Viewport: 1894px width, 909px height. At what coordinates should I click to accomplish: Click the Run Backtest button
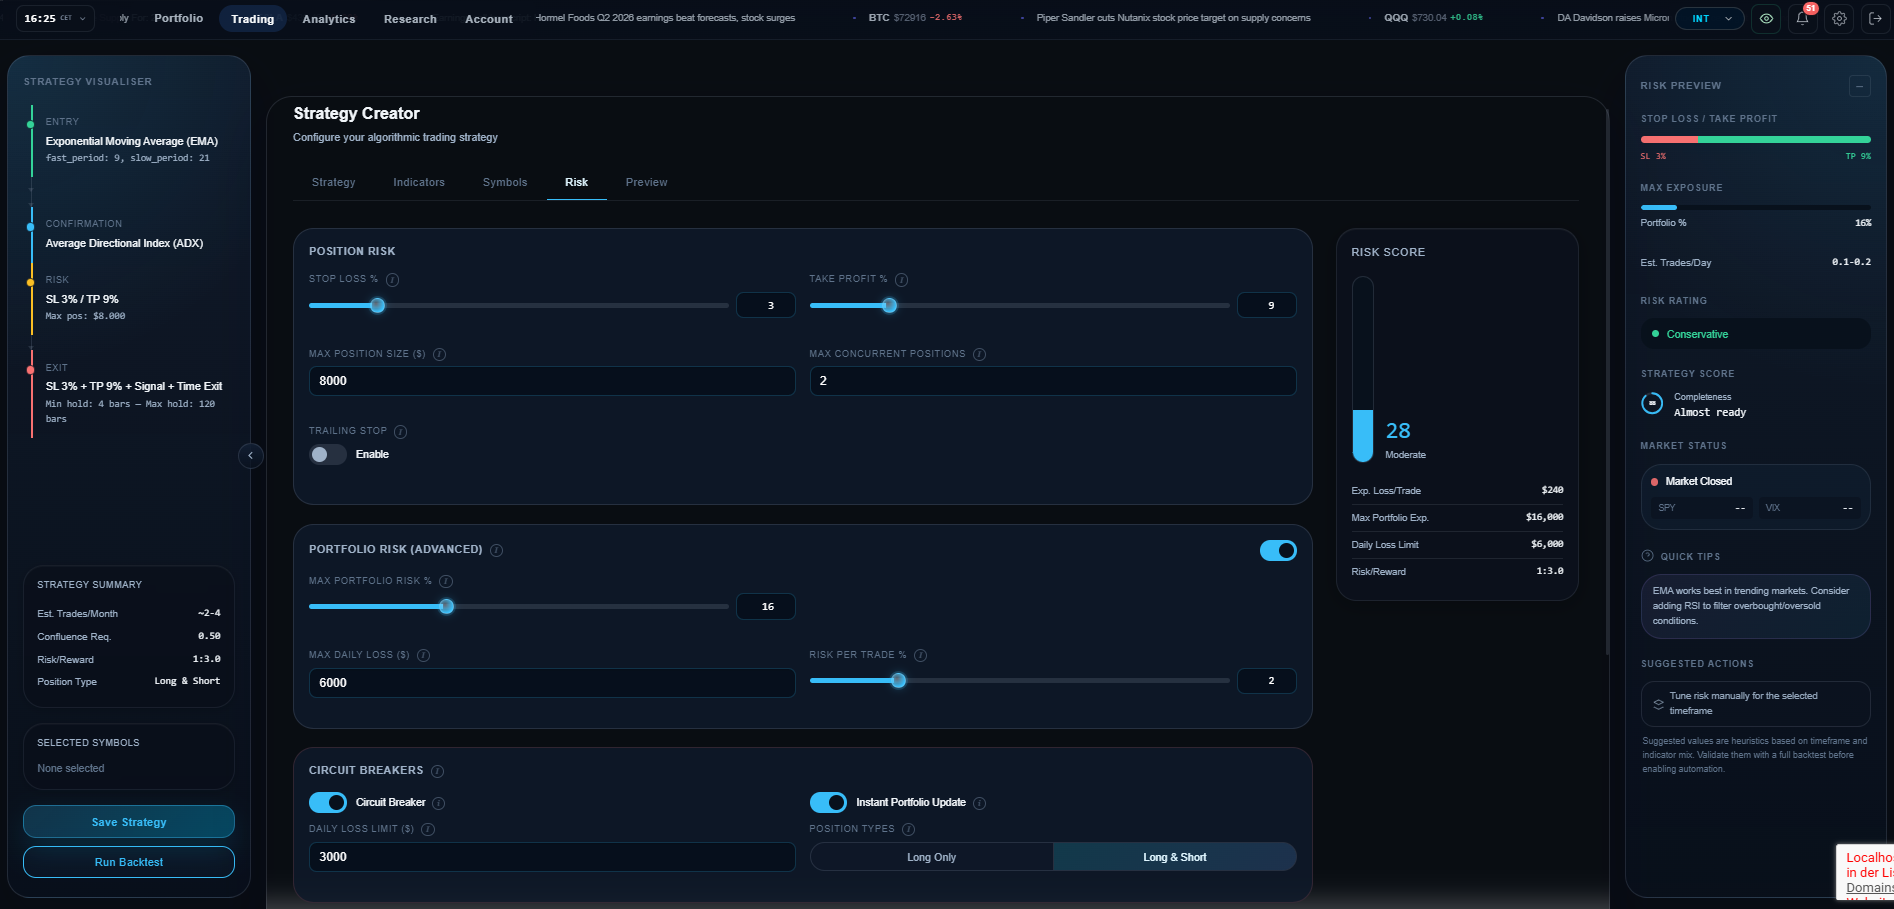129,862
